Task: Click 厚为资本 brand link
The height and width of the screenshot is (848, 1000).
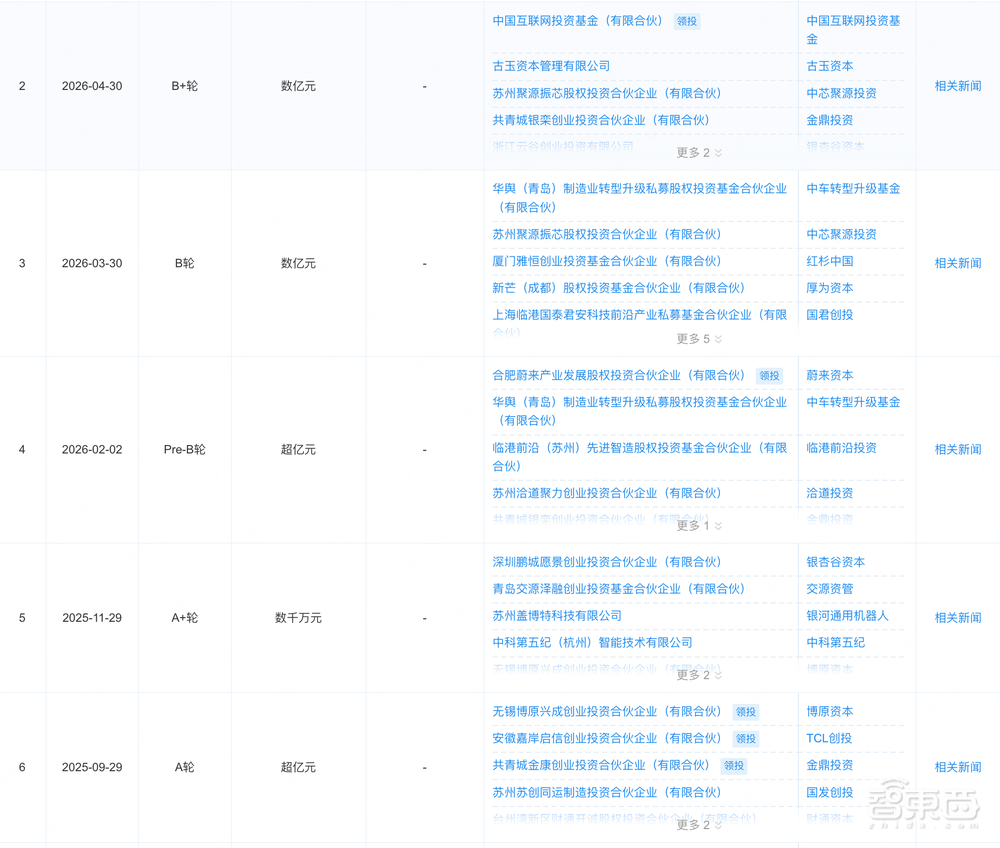Action: pos(830,288)
